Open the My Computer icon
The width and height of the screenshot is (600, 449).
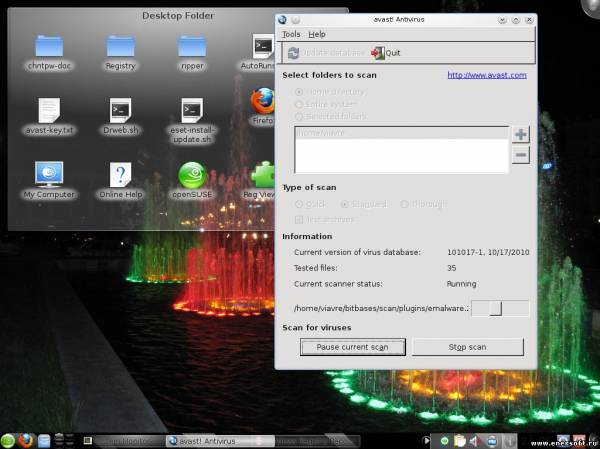pos(49,174)
